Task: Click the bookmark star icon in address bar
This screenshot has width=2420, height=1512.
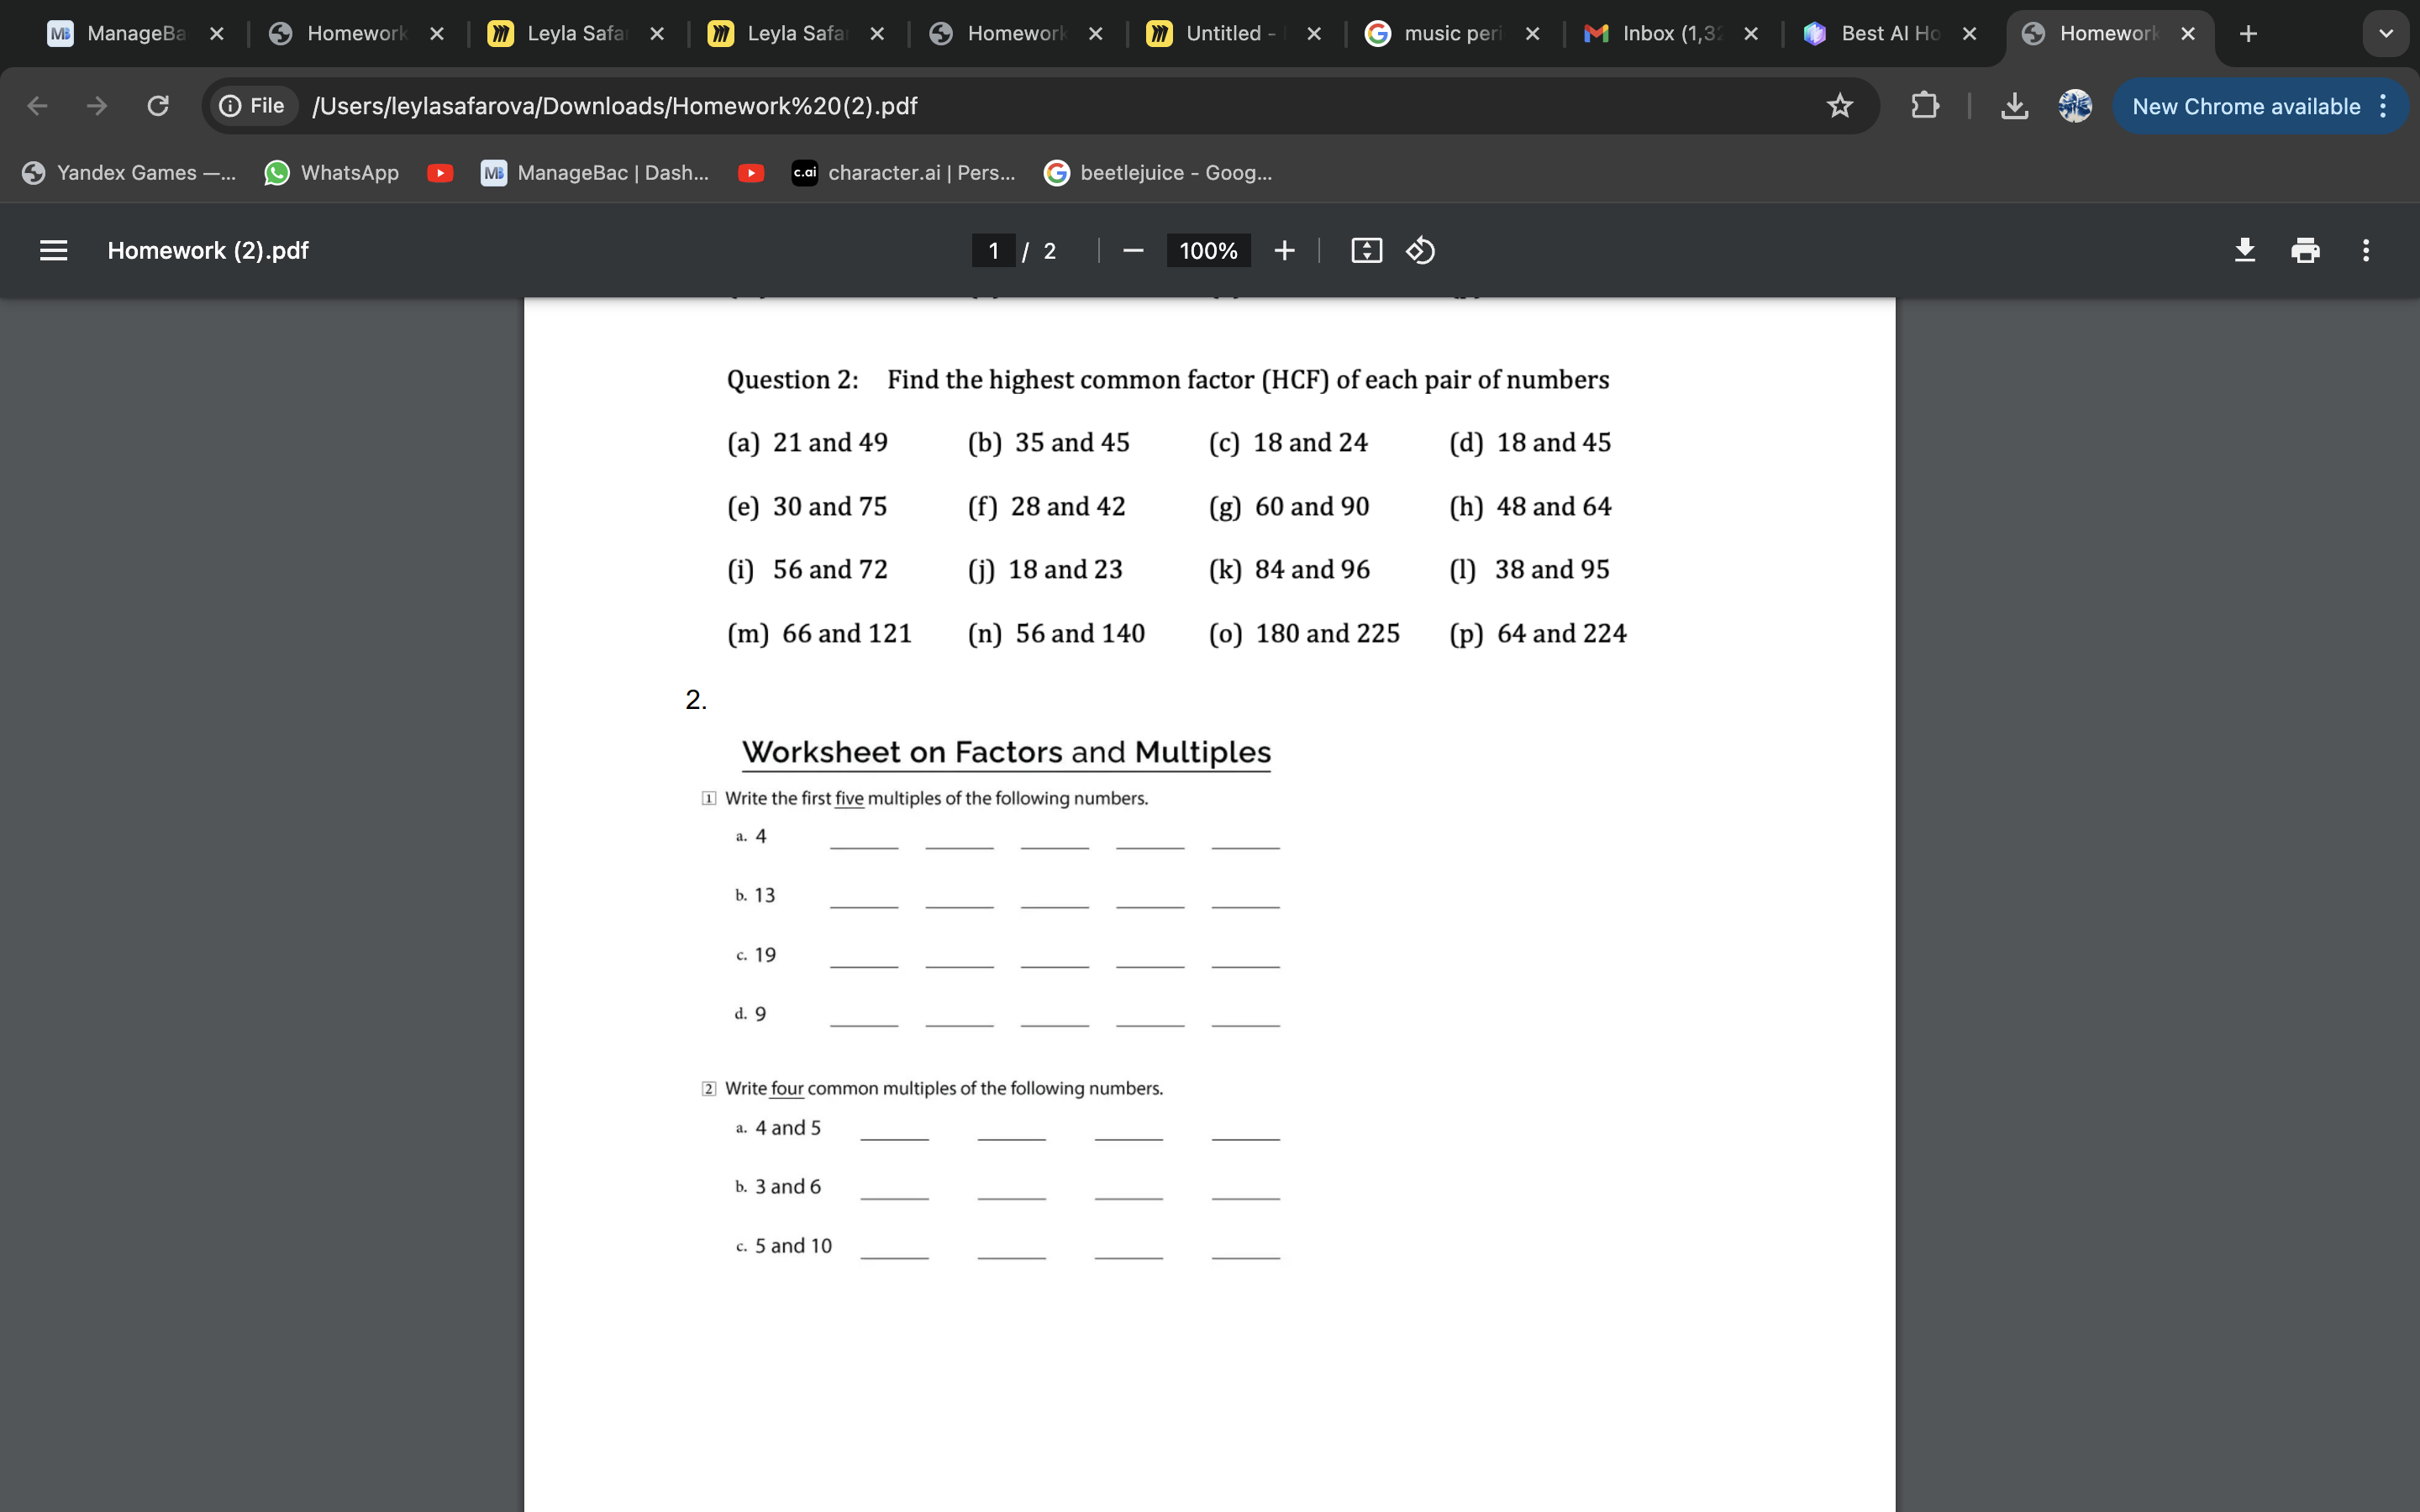Action: click(x=1842, y=104)
